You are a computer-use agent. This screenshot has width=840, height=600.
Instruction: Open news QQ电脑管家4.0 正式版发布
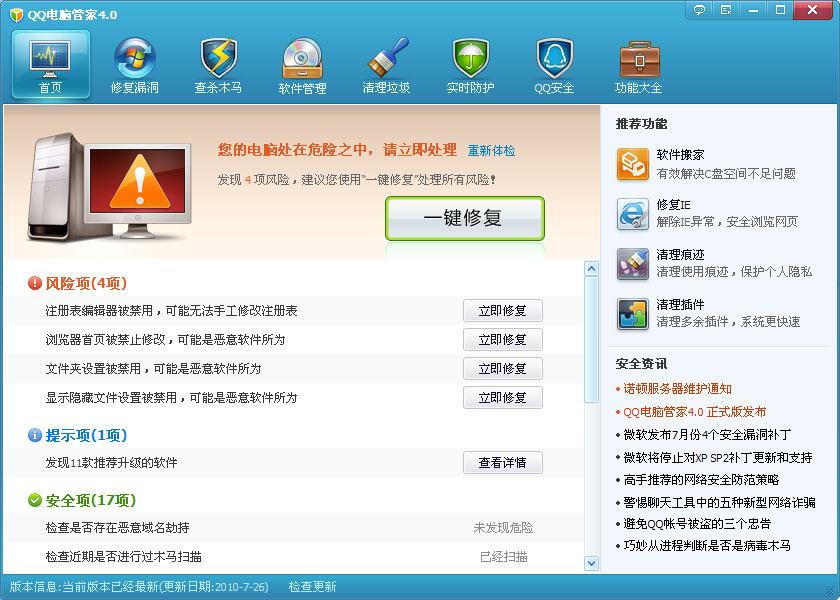tap(694, 411)
